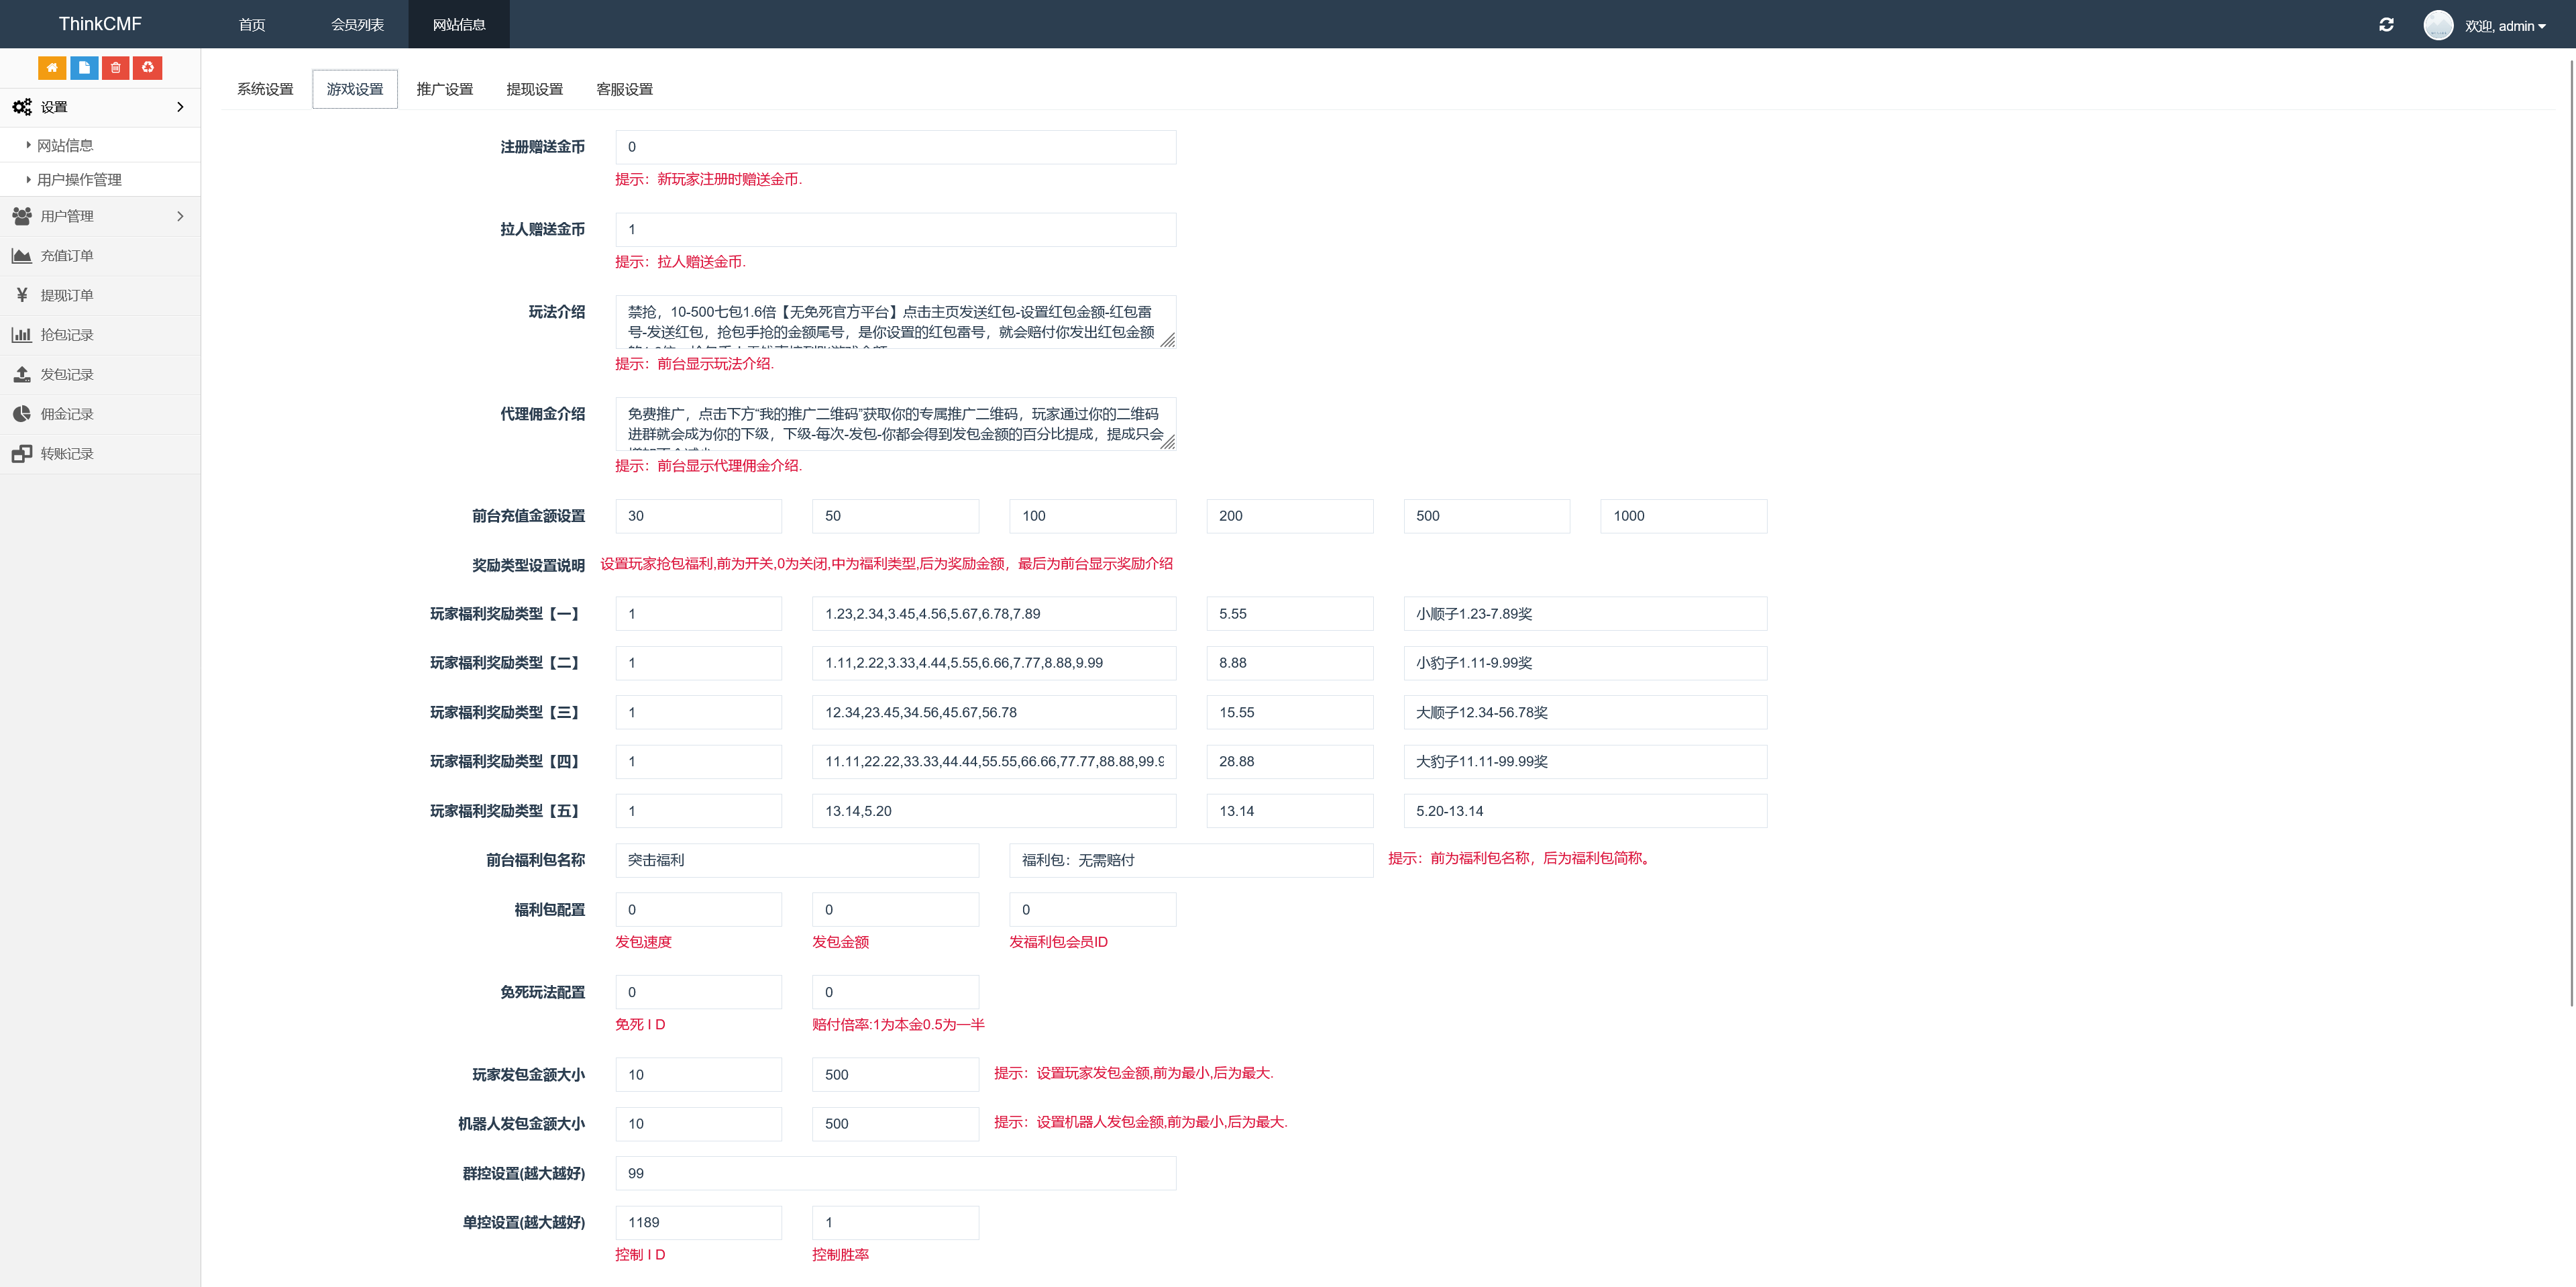Click the 提现订单 yen icon
2576x1287 pixels.
pos(22,295)
